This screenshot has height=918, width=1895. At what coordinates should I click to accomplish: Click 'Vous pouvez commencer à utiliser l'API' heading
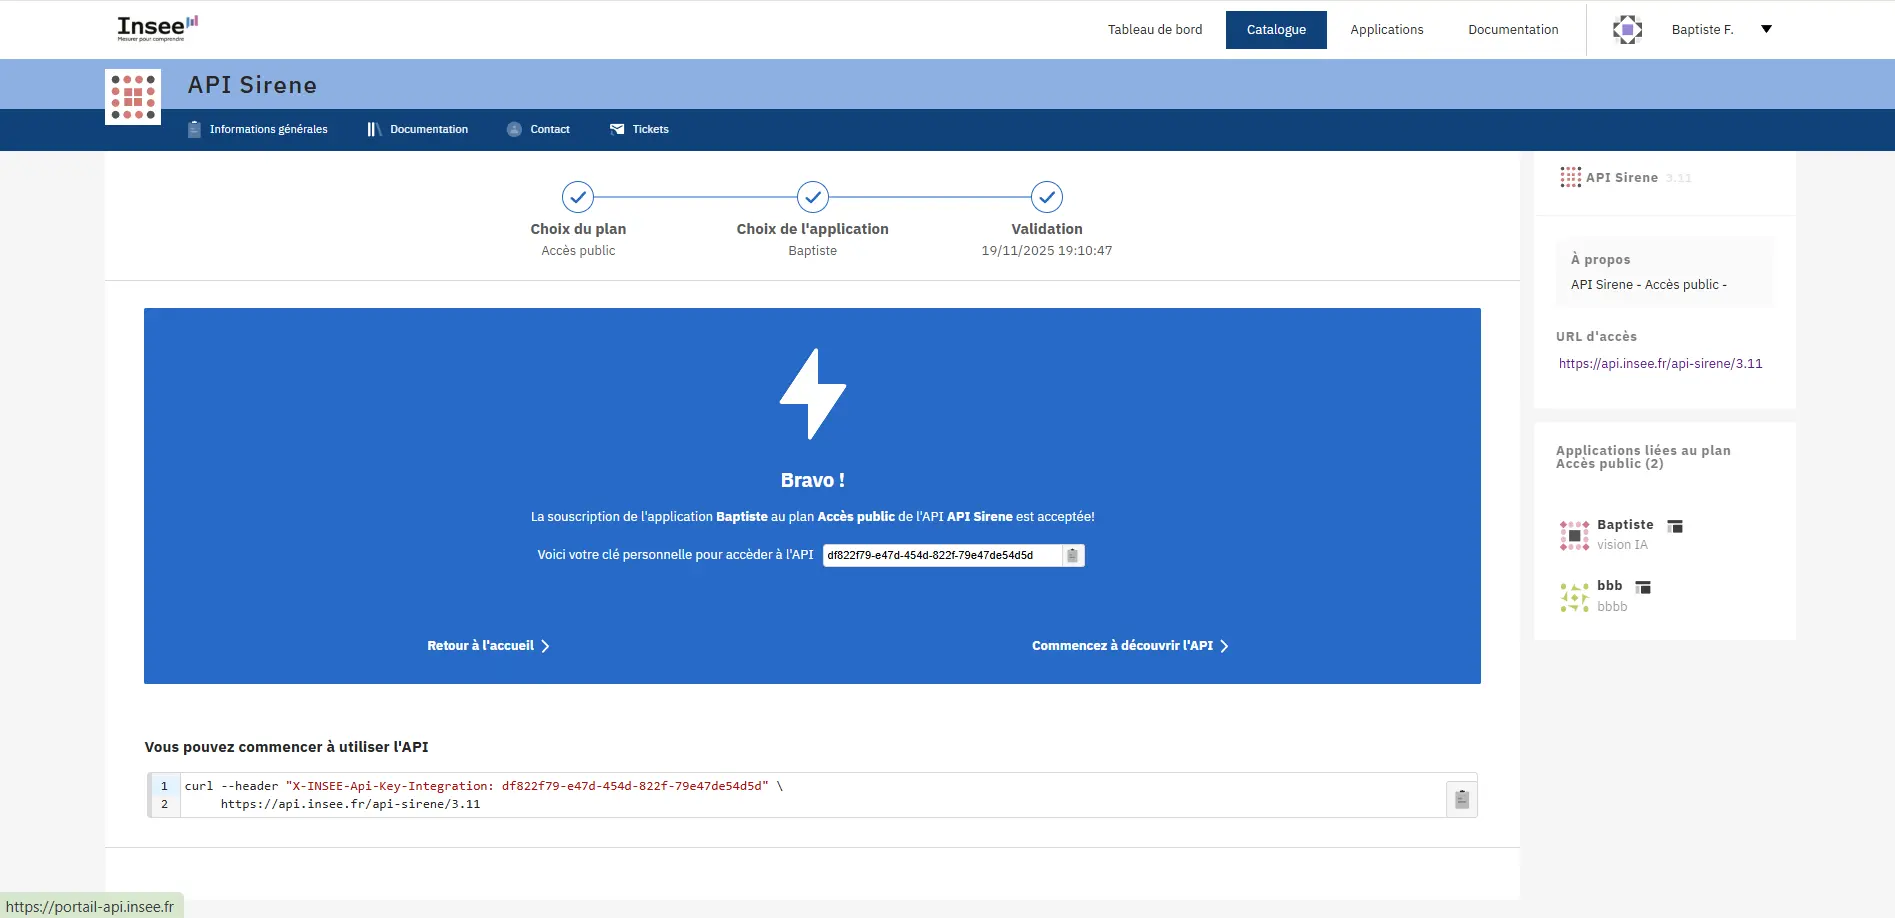(x=286, y=747)
